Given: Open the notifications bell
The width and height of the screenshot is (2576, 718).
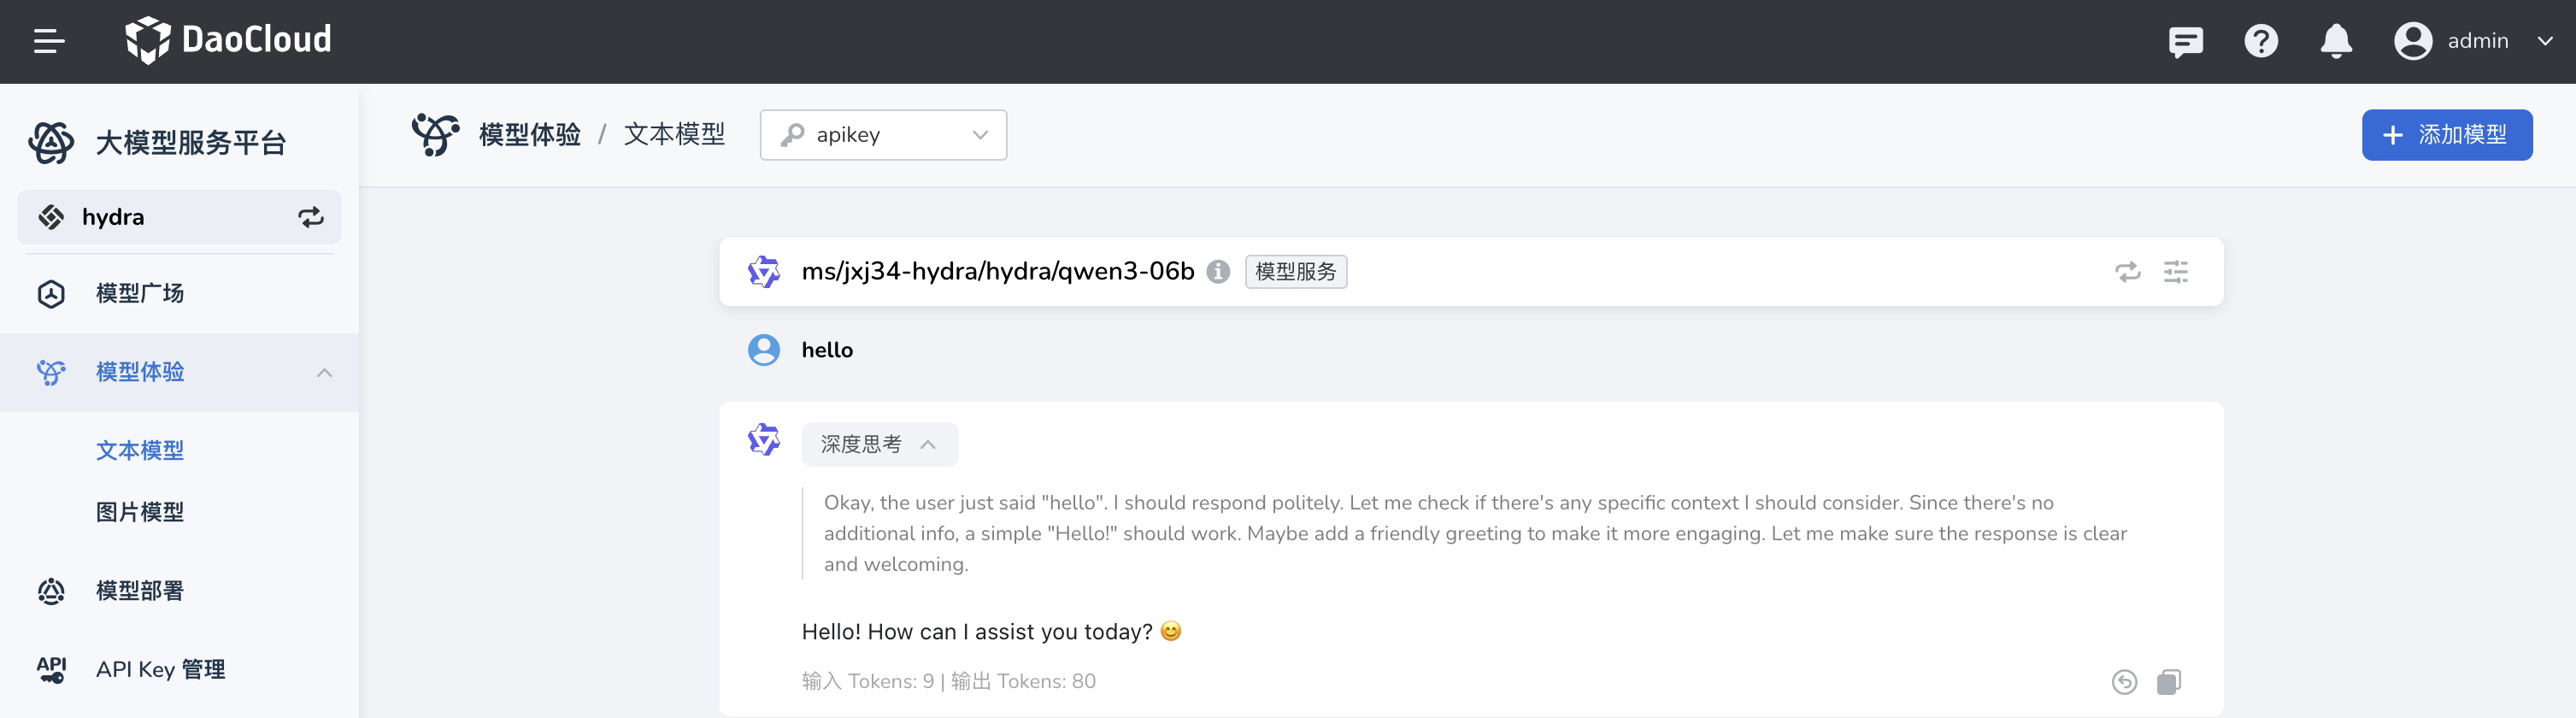Looking at the screenshot, I should [x=2335, y=41].
